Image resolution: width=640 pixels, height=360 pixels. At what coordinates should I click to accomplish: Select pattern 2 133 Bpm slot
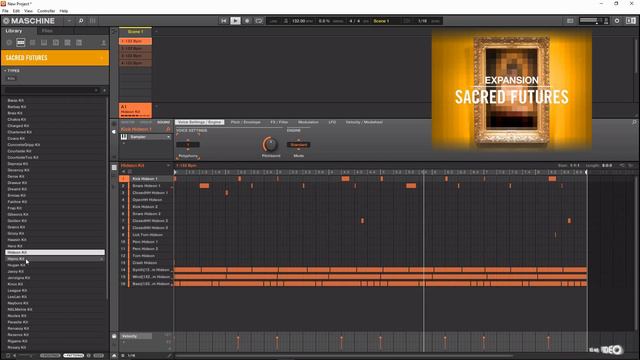pos(135,49)
